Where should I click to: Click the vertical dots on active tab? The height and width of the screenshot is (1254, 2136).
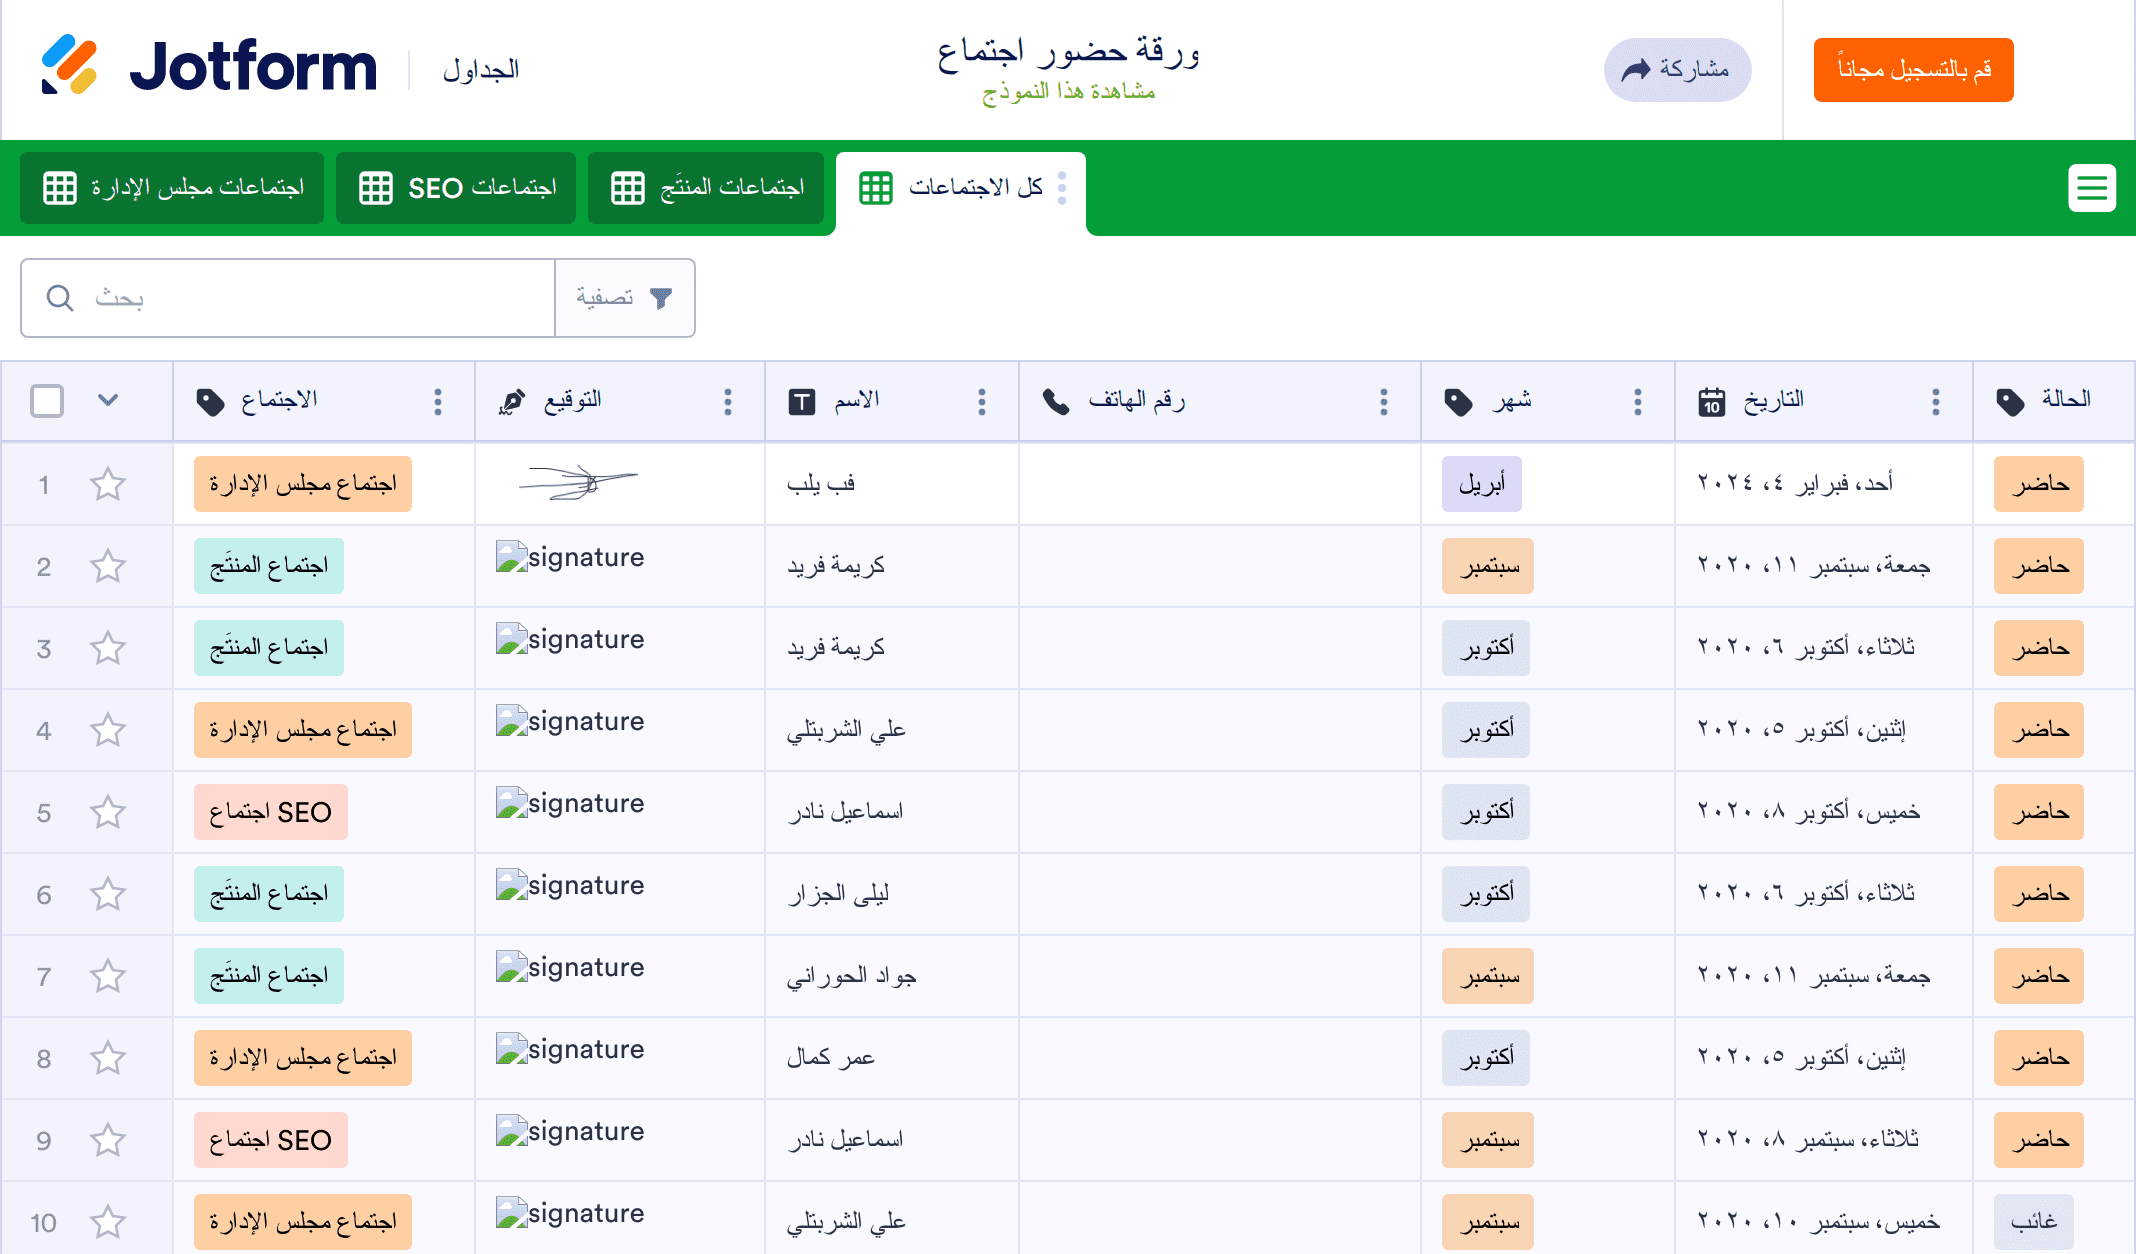[x=1062, y=188]
